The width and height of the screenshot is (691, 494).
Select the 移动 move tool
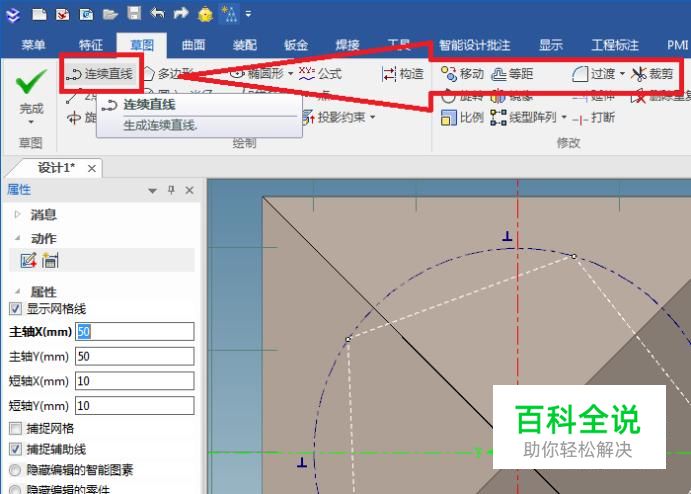click(462, 74)
